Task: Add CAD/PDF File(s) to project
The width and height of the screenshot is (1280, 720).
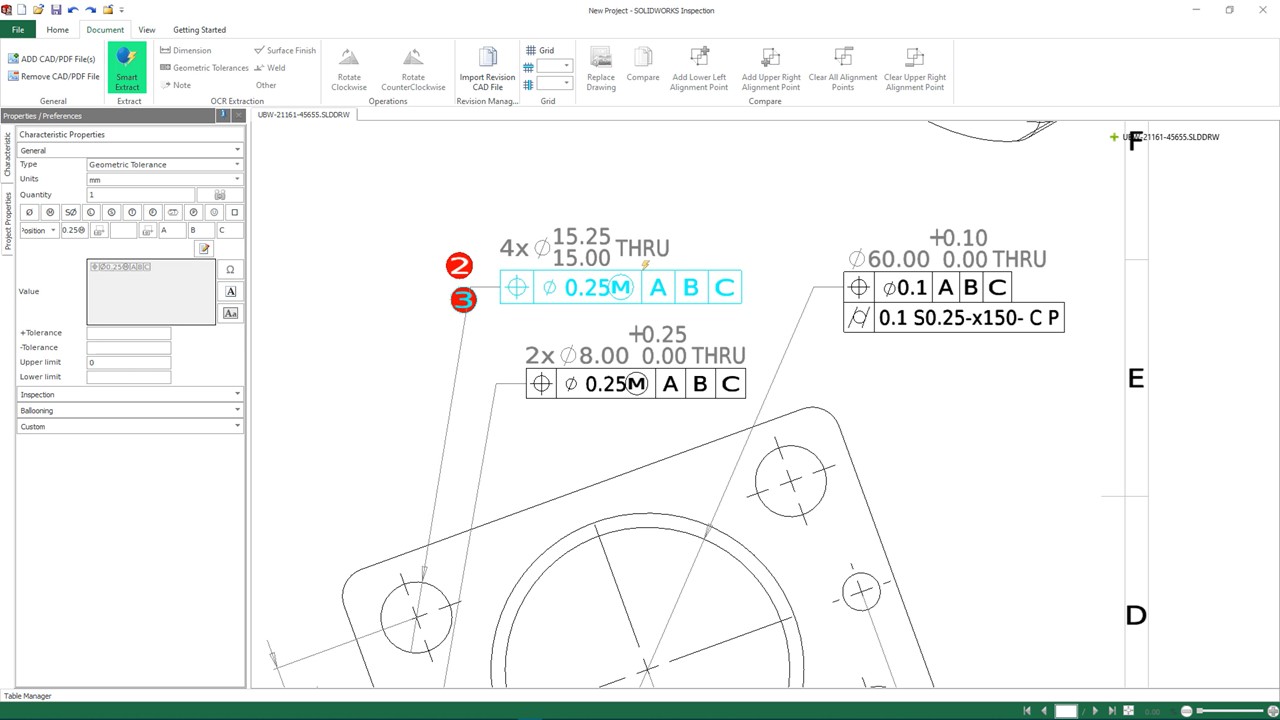Action: tap(51, 59)
